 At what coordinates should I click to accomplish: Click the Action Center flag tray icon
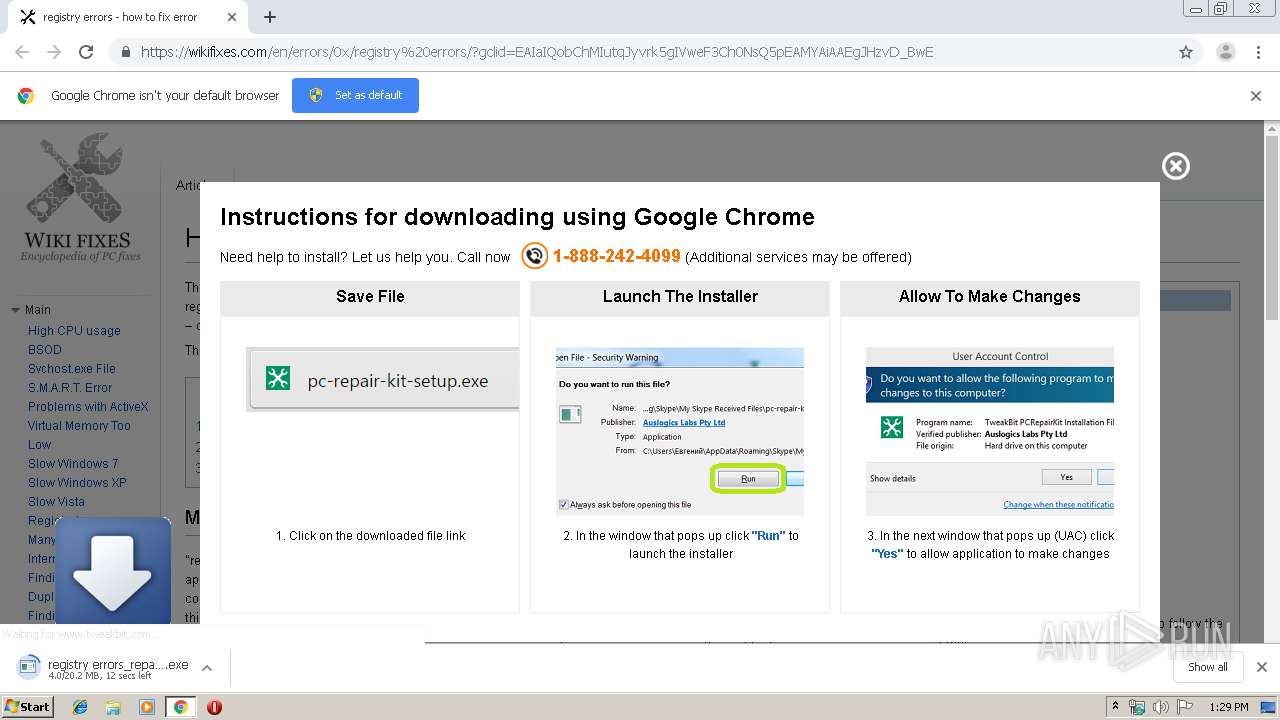1185,707
